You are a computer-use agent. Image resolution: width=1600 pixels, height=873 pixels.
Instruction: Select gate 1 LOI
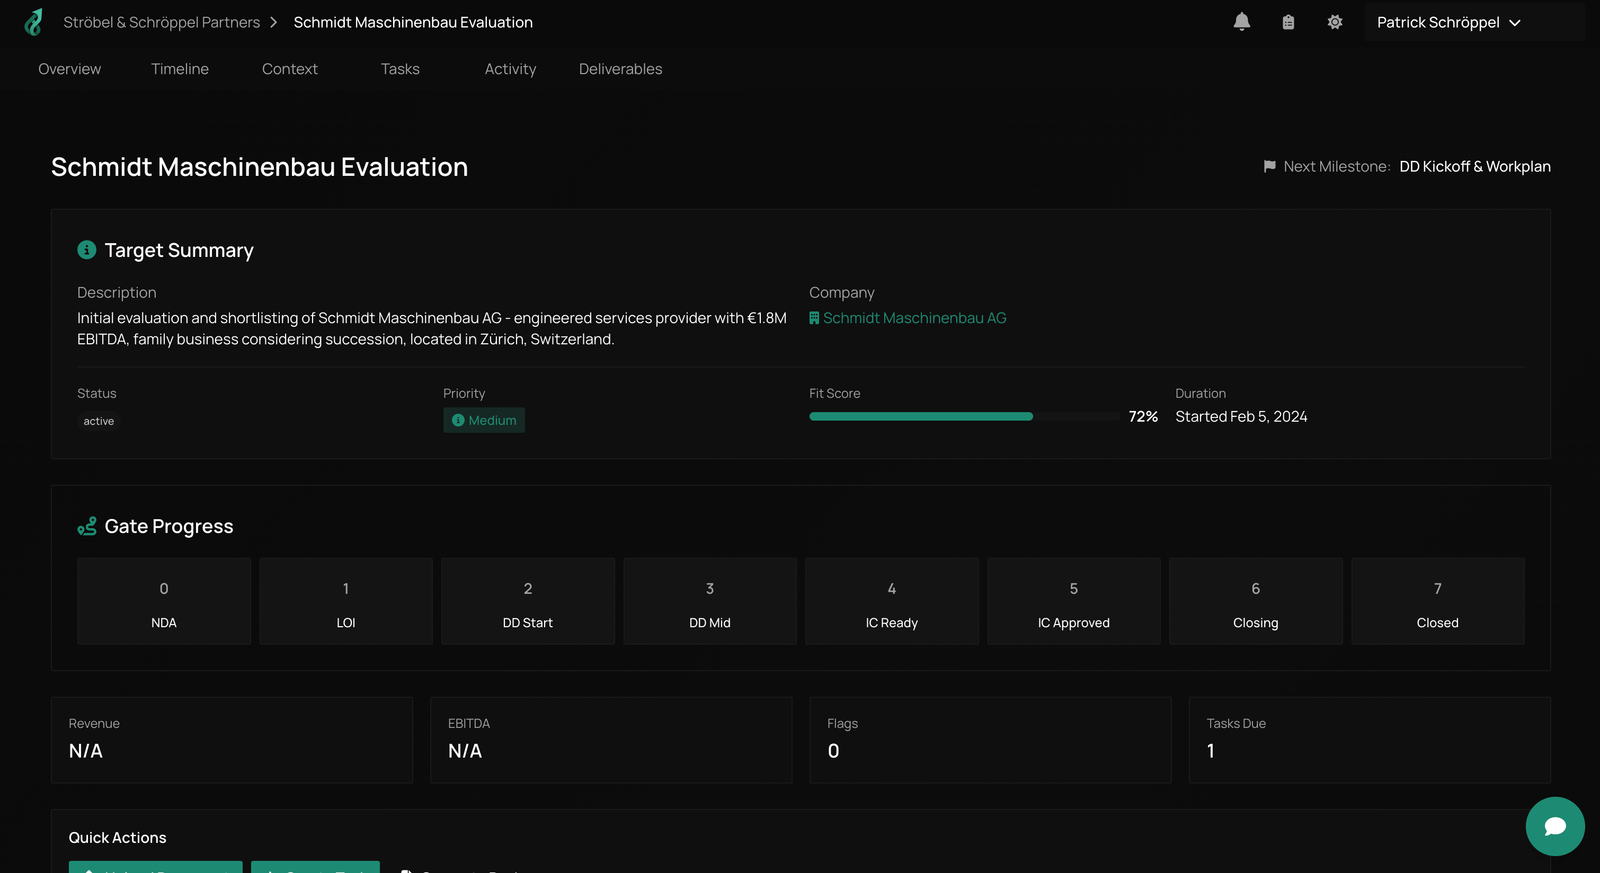point(346,601)
